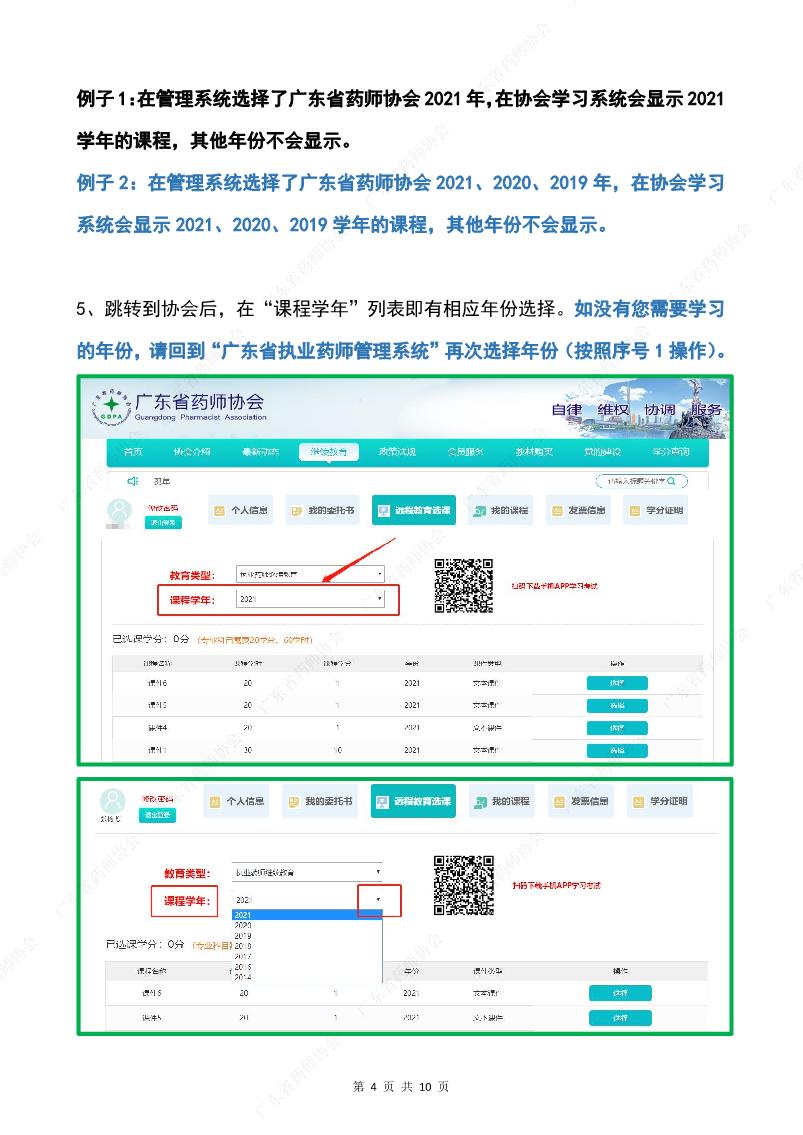Open 学分证明 tab in the GDPA-header screenshot
This screenshot has width=803, height=1135.
655,510
